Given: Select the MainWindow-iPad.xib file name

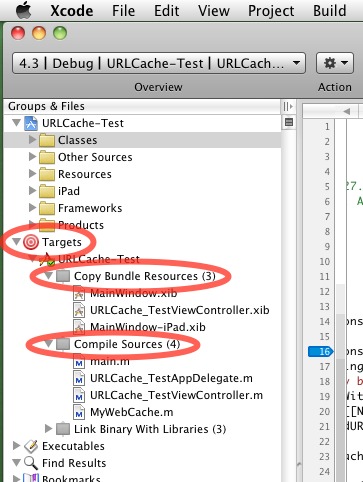Looking at the screenshot, I should coord(148,327).
